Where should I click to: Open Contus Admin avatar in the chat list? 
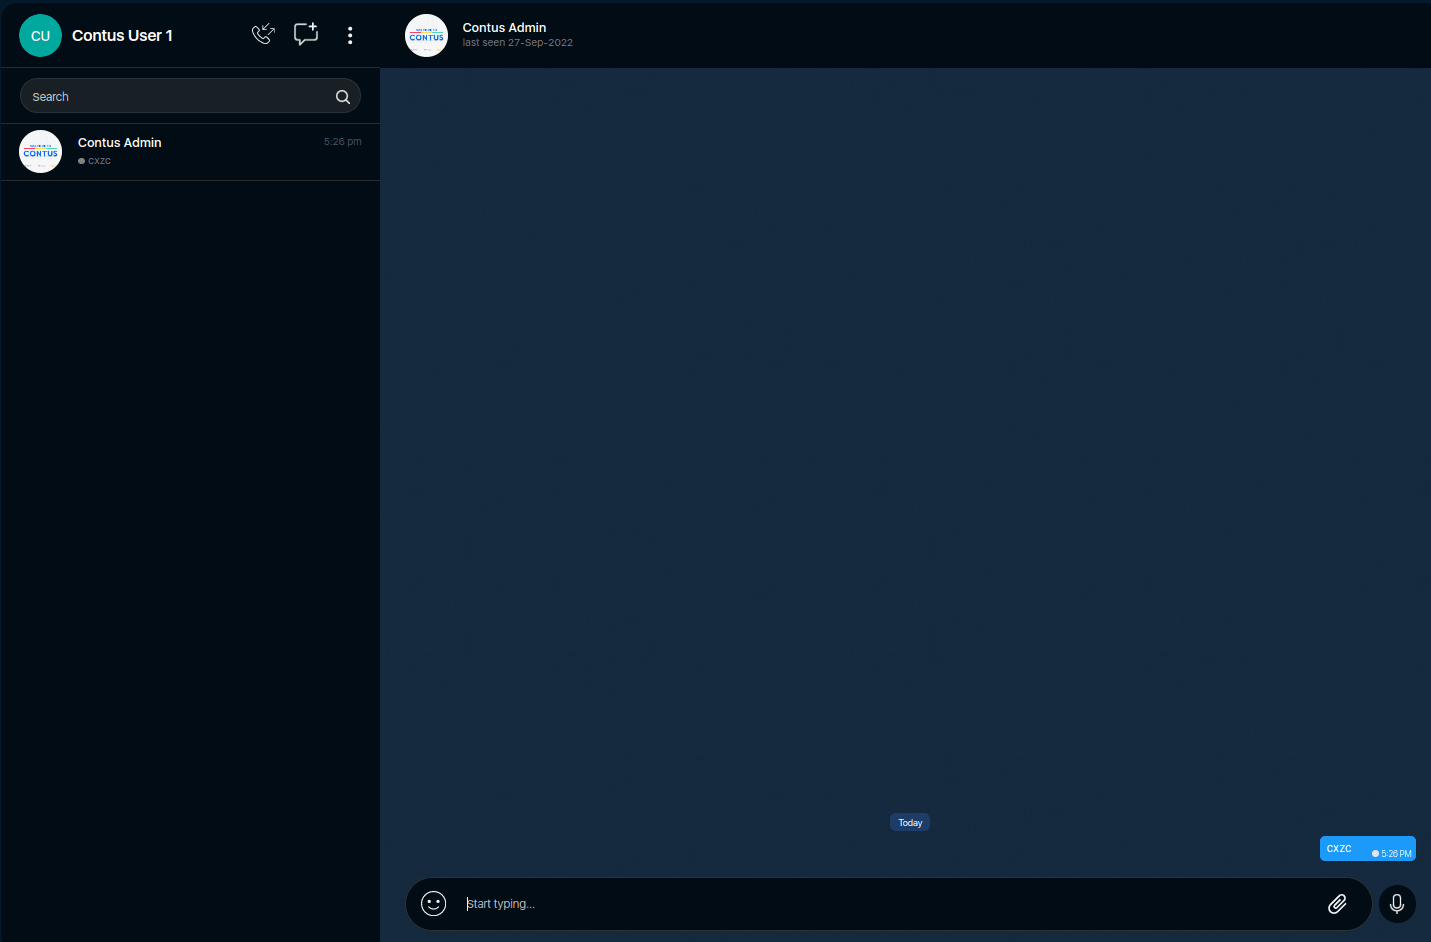point(41,152)
